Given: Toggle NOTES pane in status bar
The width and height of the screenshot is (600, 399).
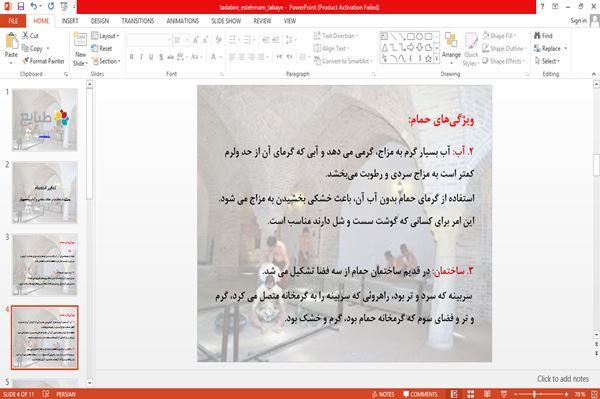Looking at the screenshot, I should click(x=383, y=394).
